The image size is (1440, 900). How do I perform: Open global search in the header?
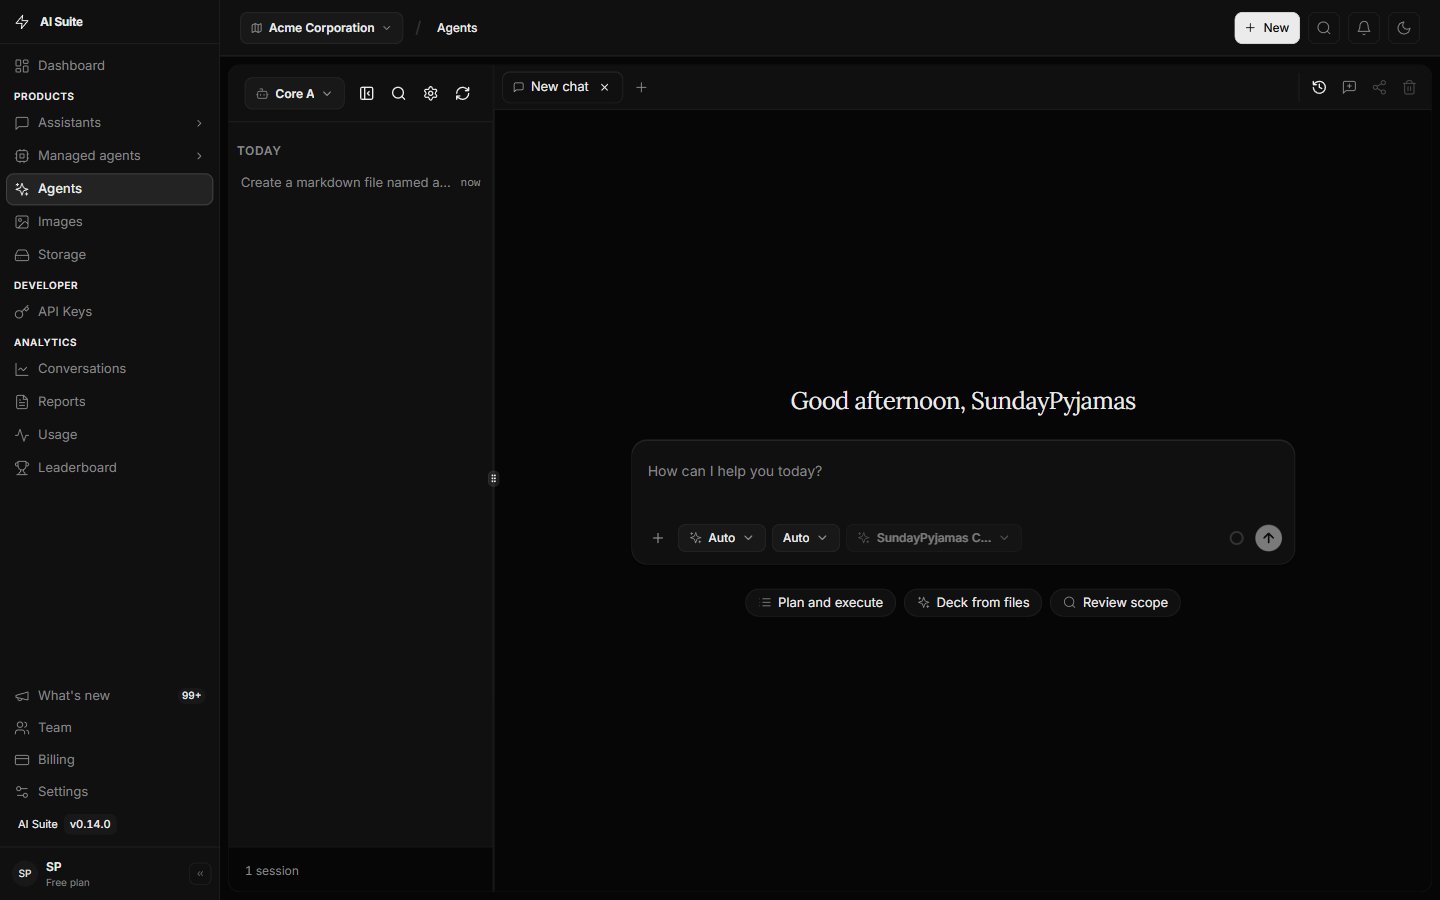(x=1324, y=28)
